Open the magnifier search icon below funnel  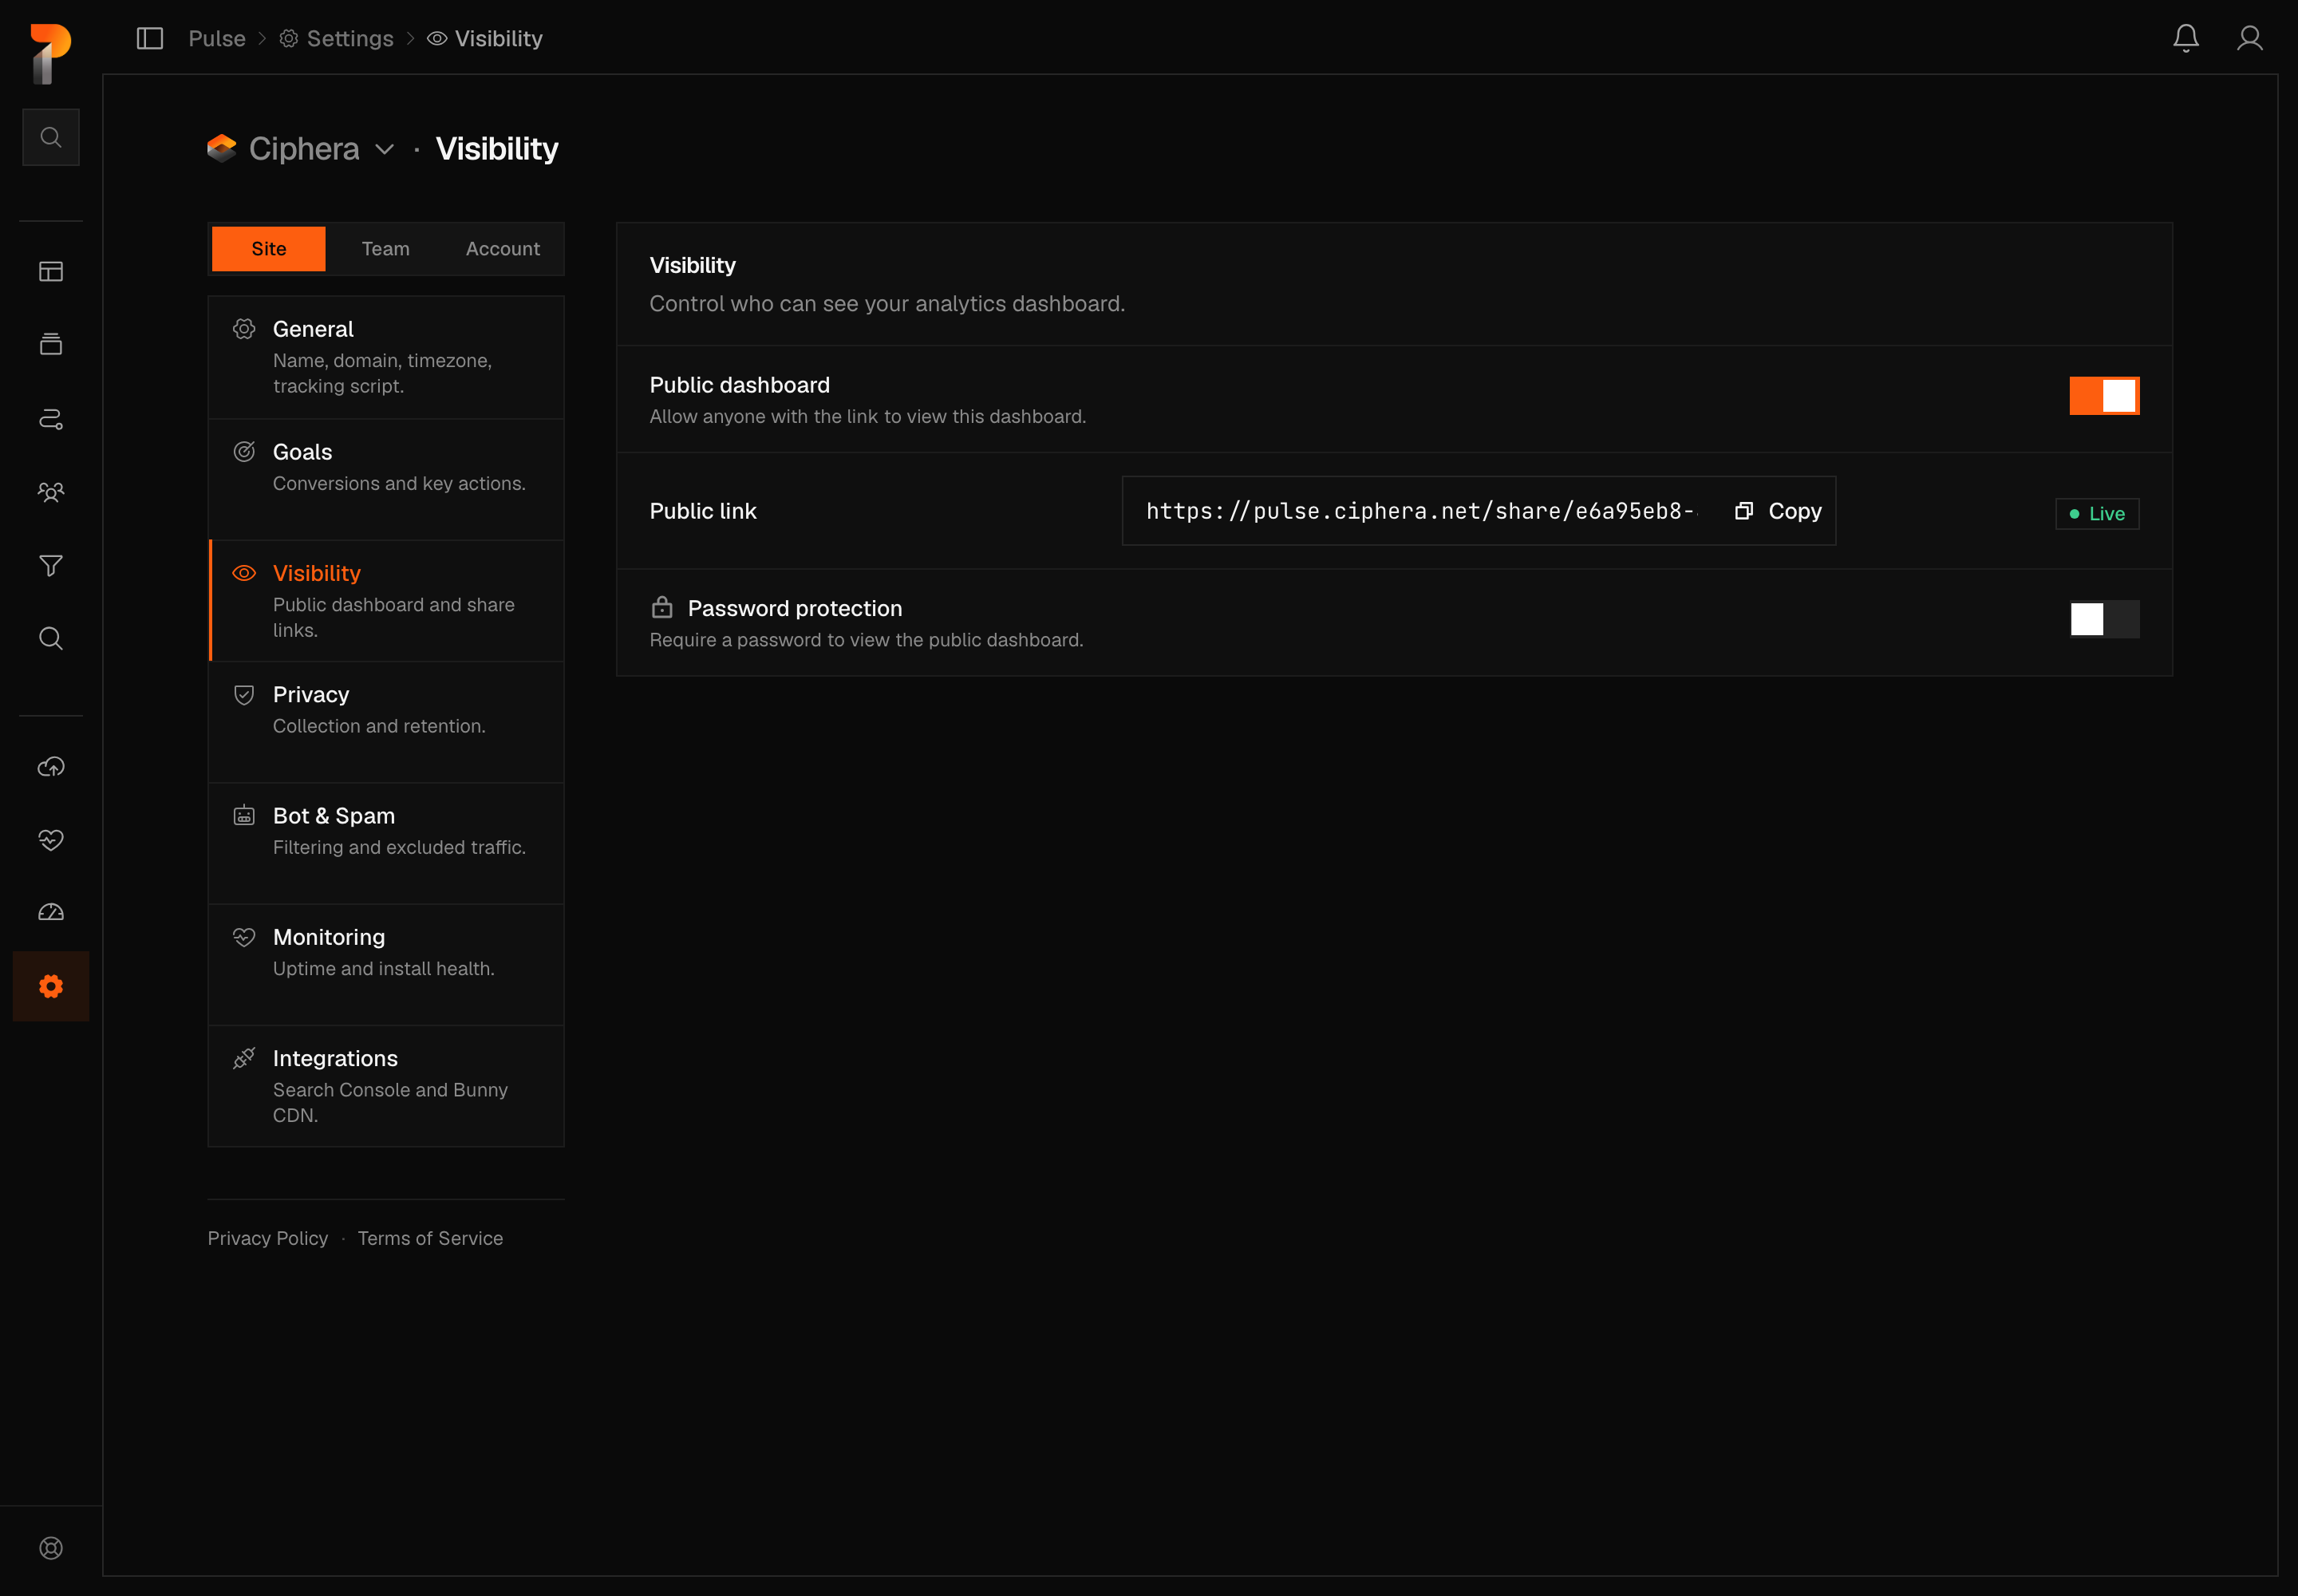tap(51, 638)
